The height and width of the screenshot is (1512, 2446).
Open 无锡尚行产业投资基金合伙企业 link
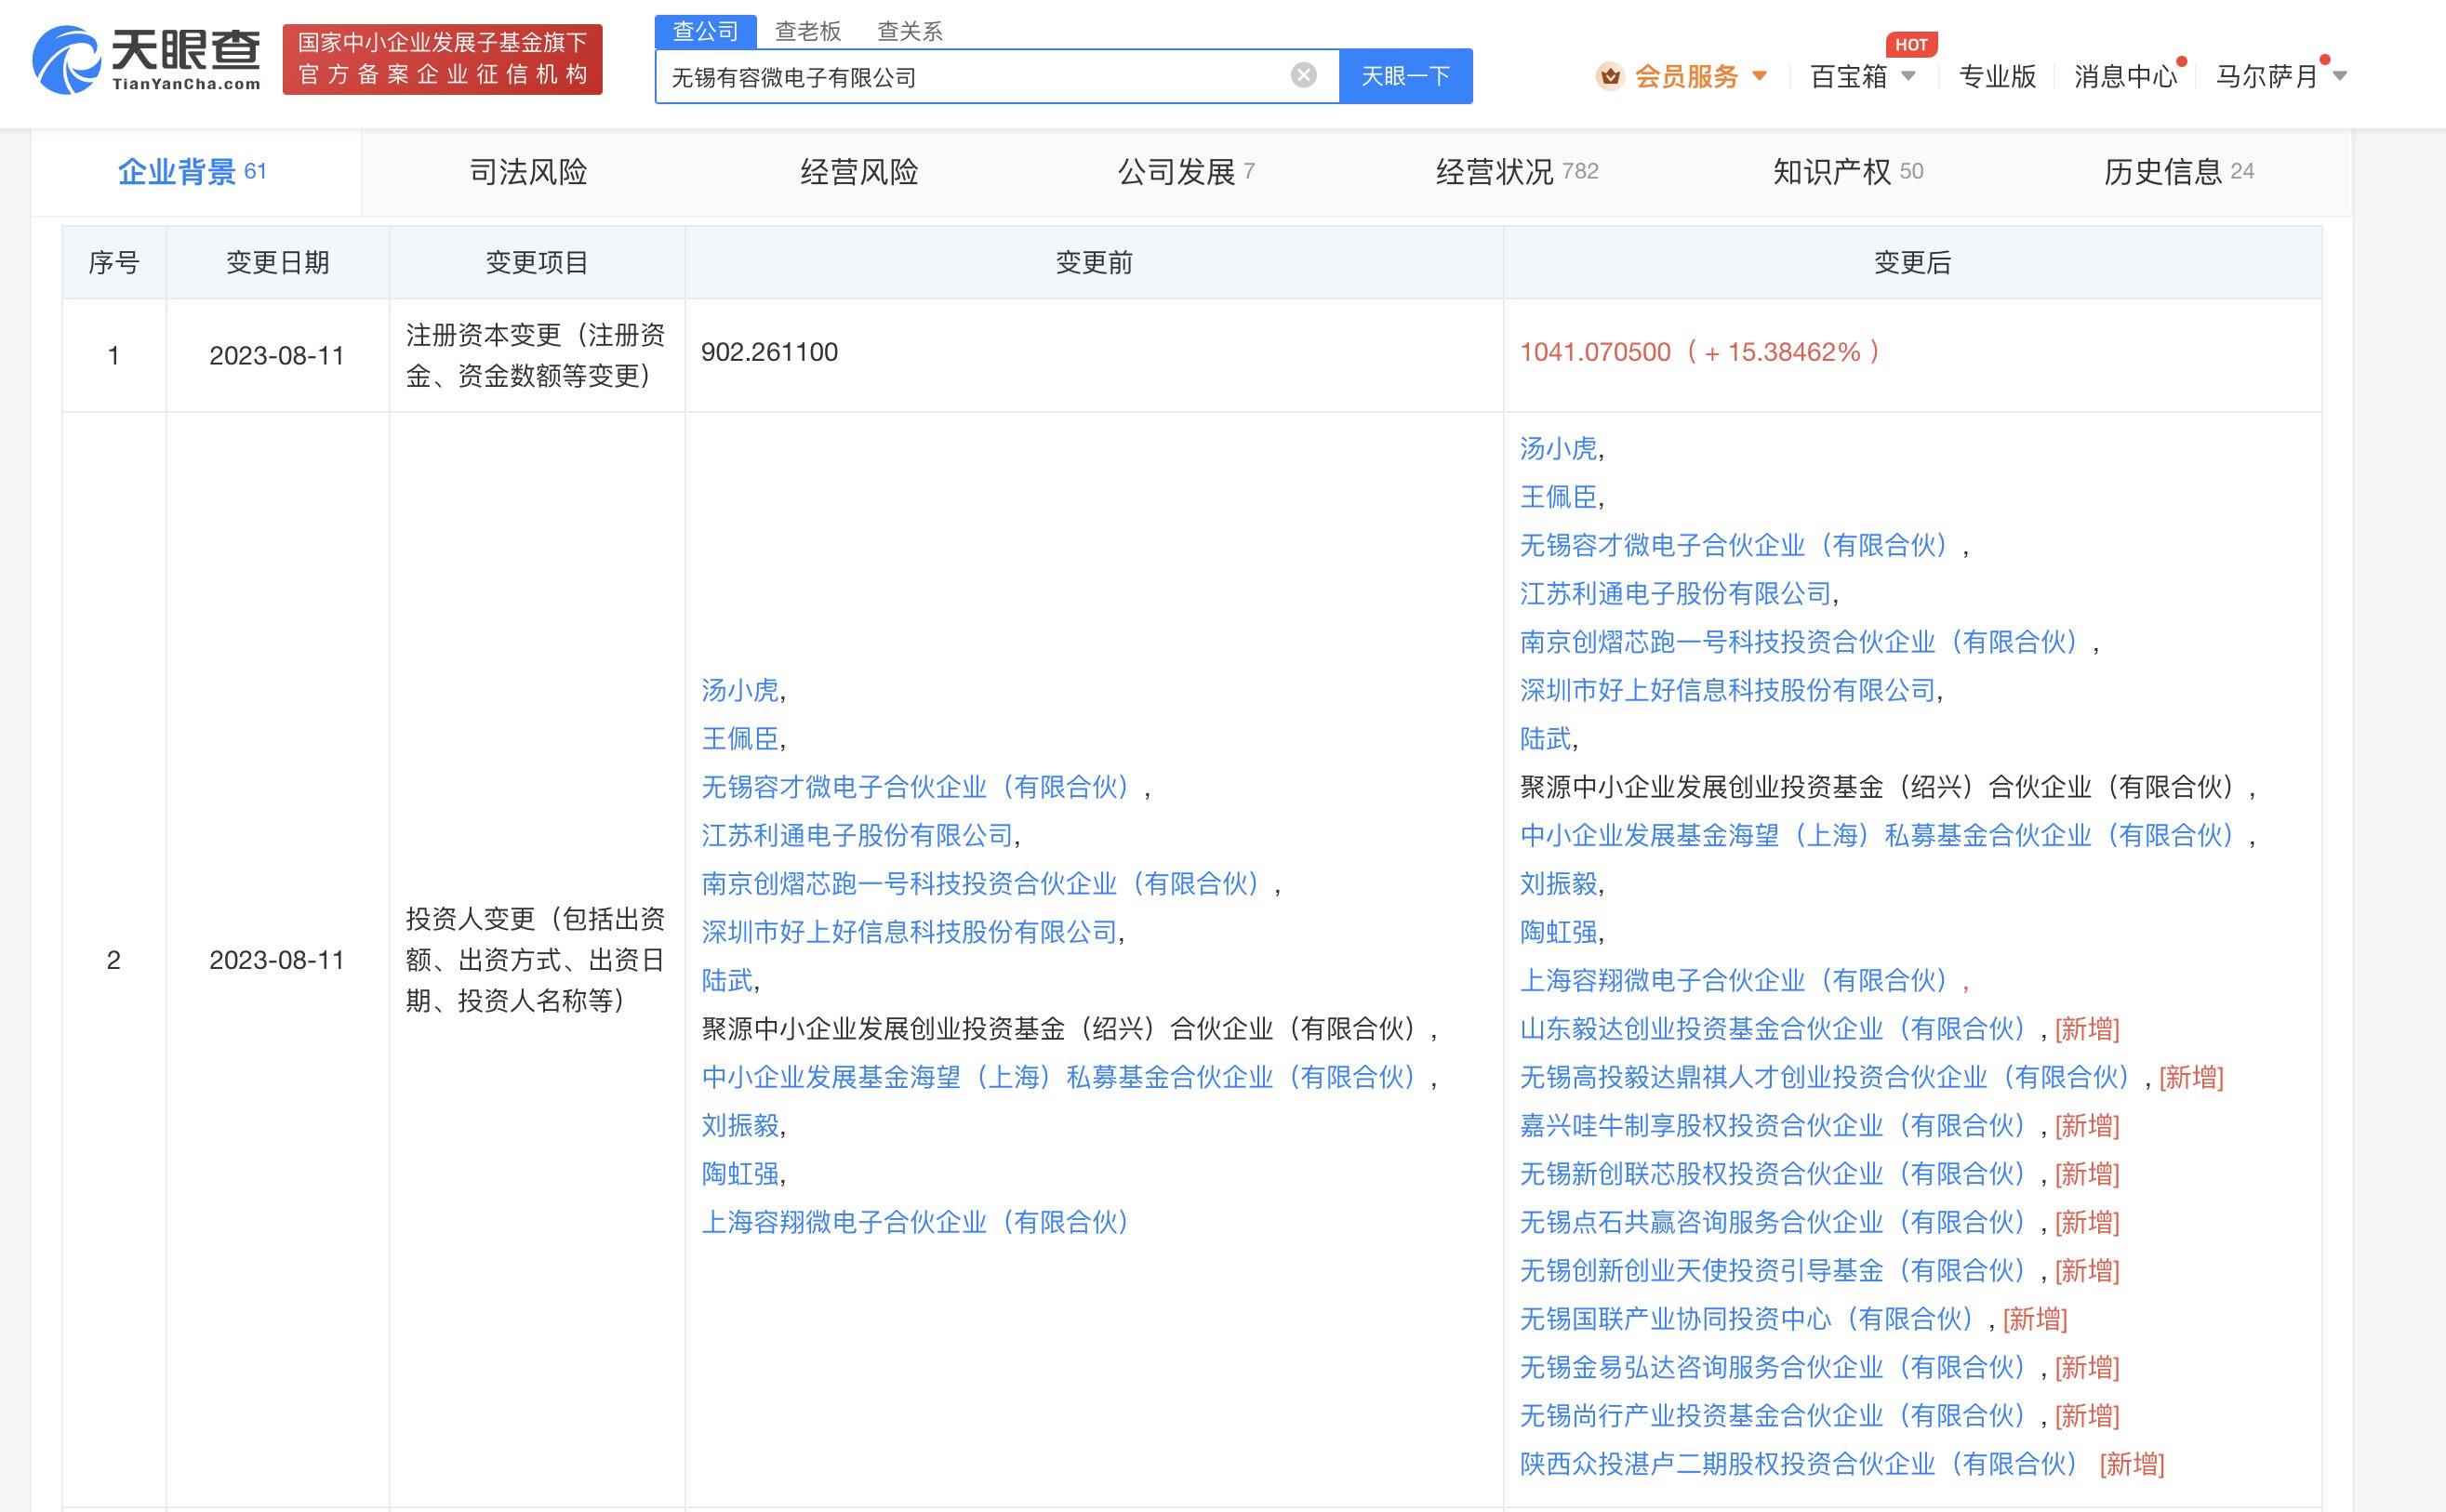coord(1773,1415)
